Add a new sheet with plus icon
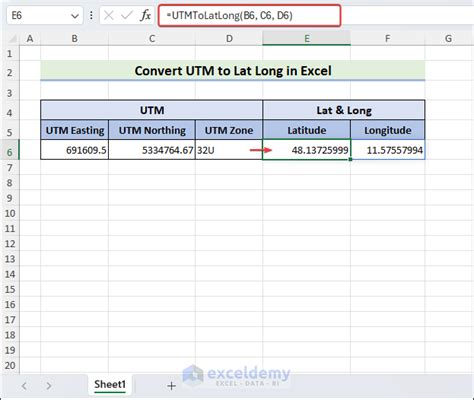This screenshot has height=400, width=474. [171, 386]
